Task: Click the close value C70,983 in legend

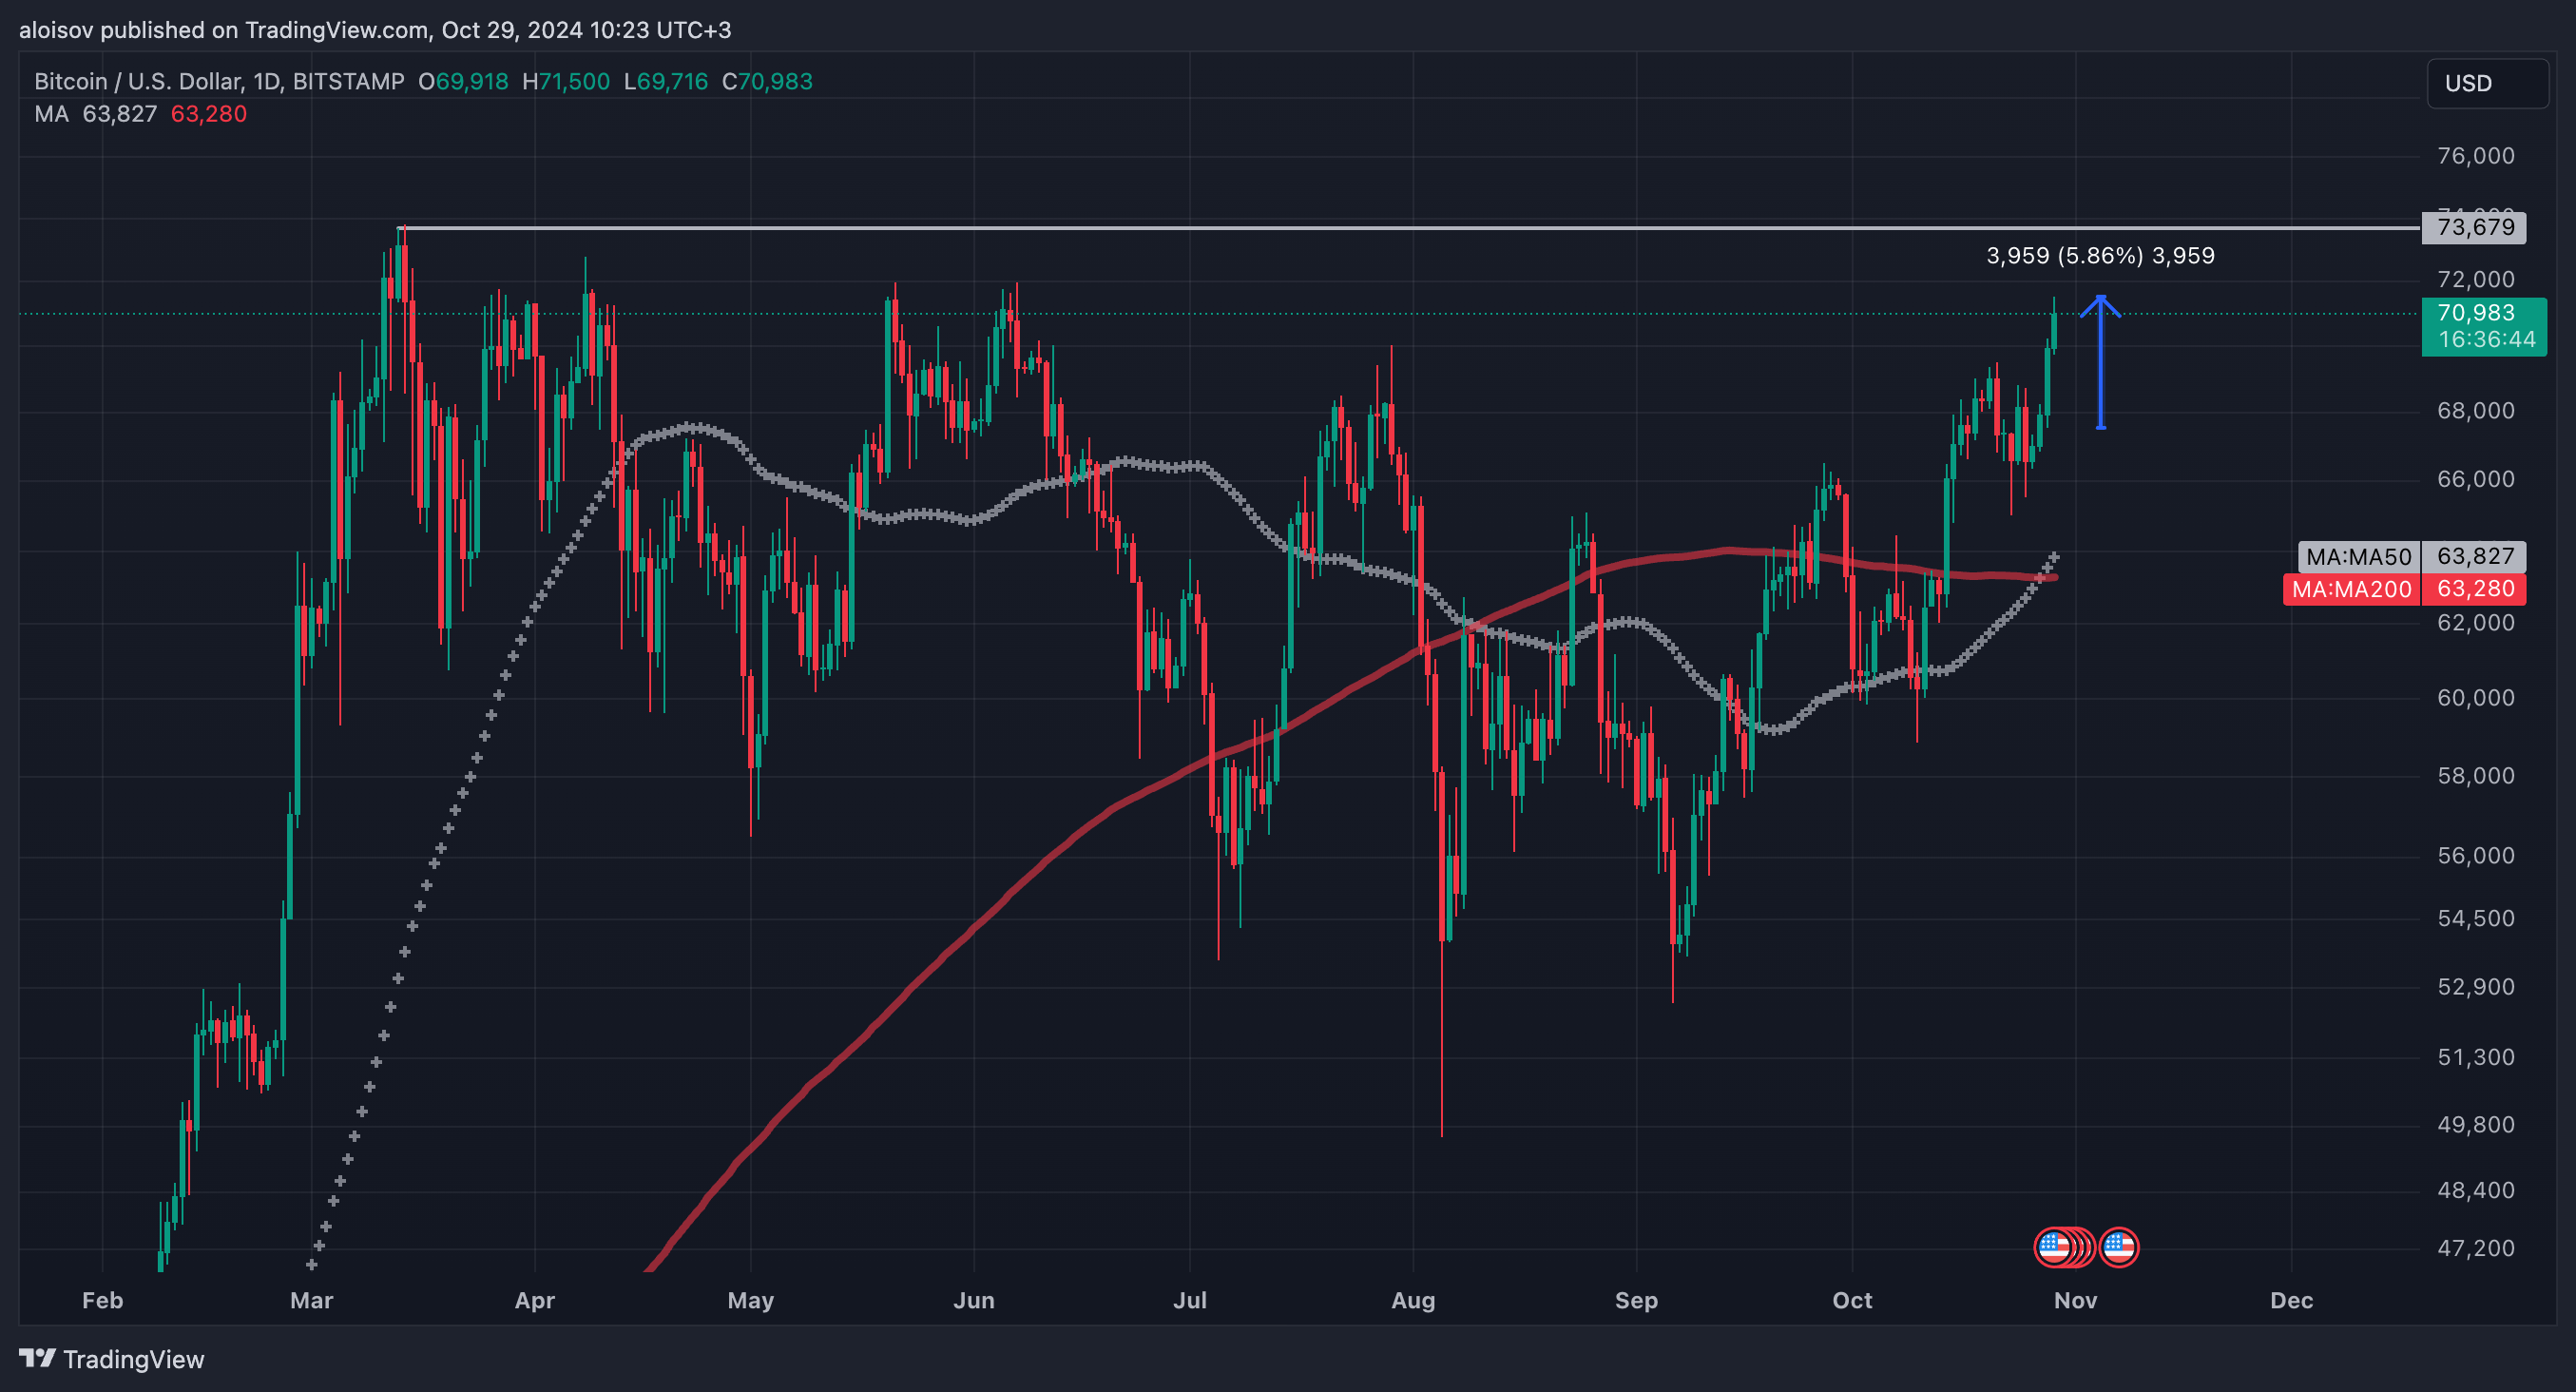Action: 767,81
